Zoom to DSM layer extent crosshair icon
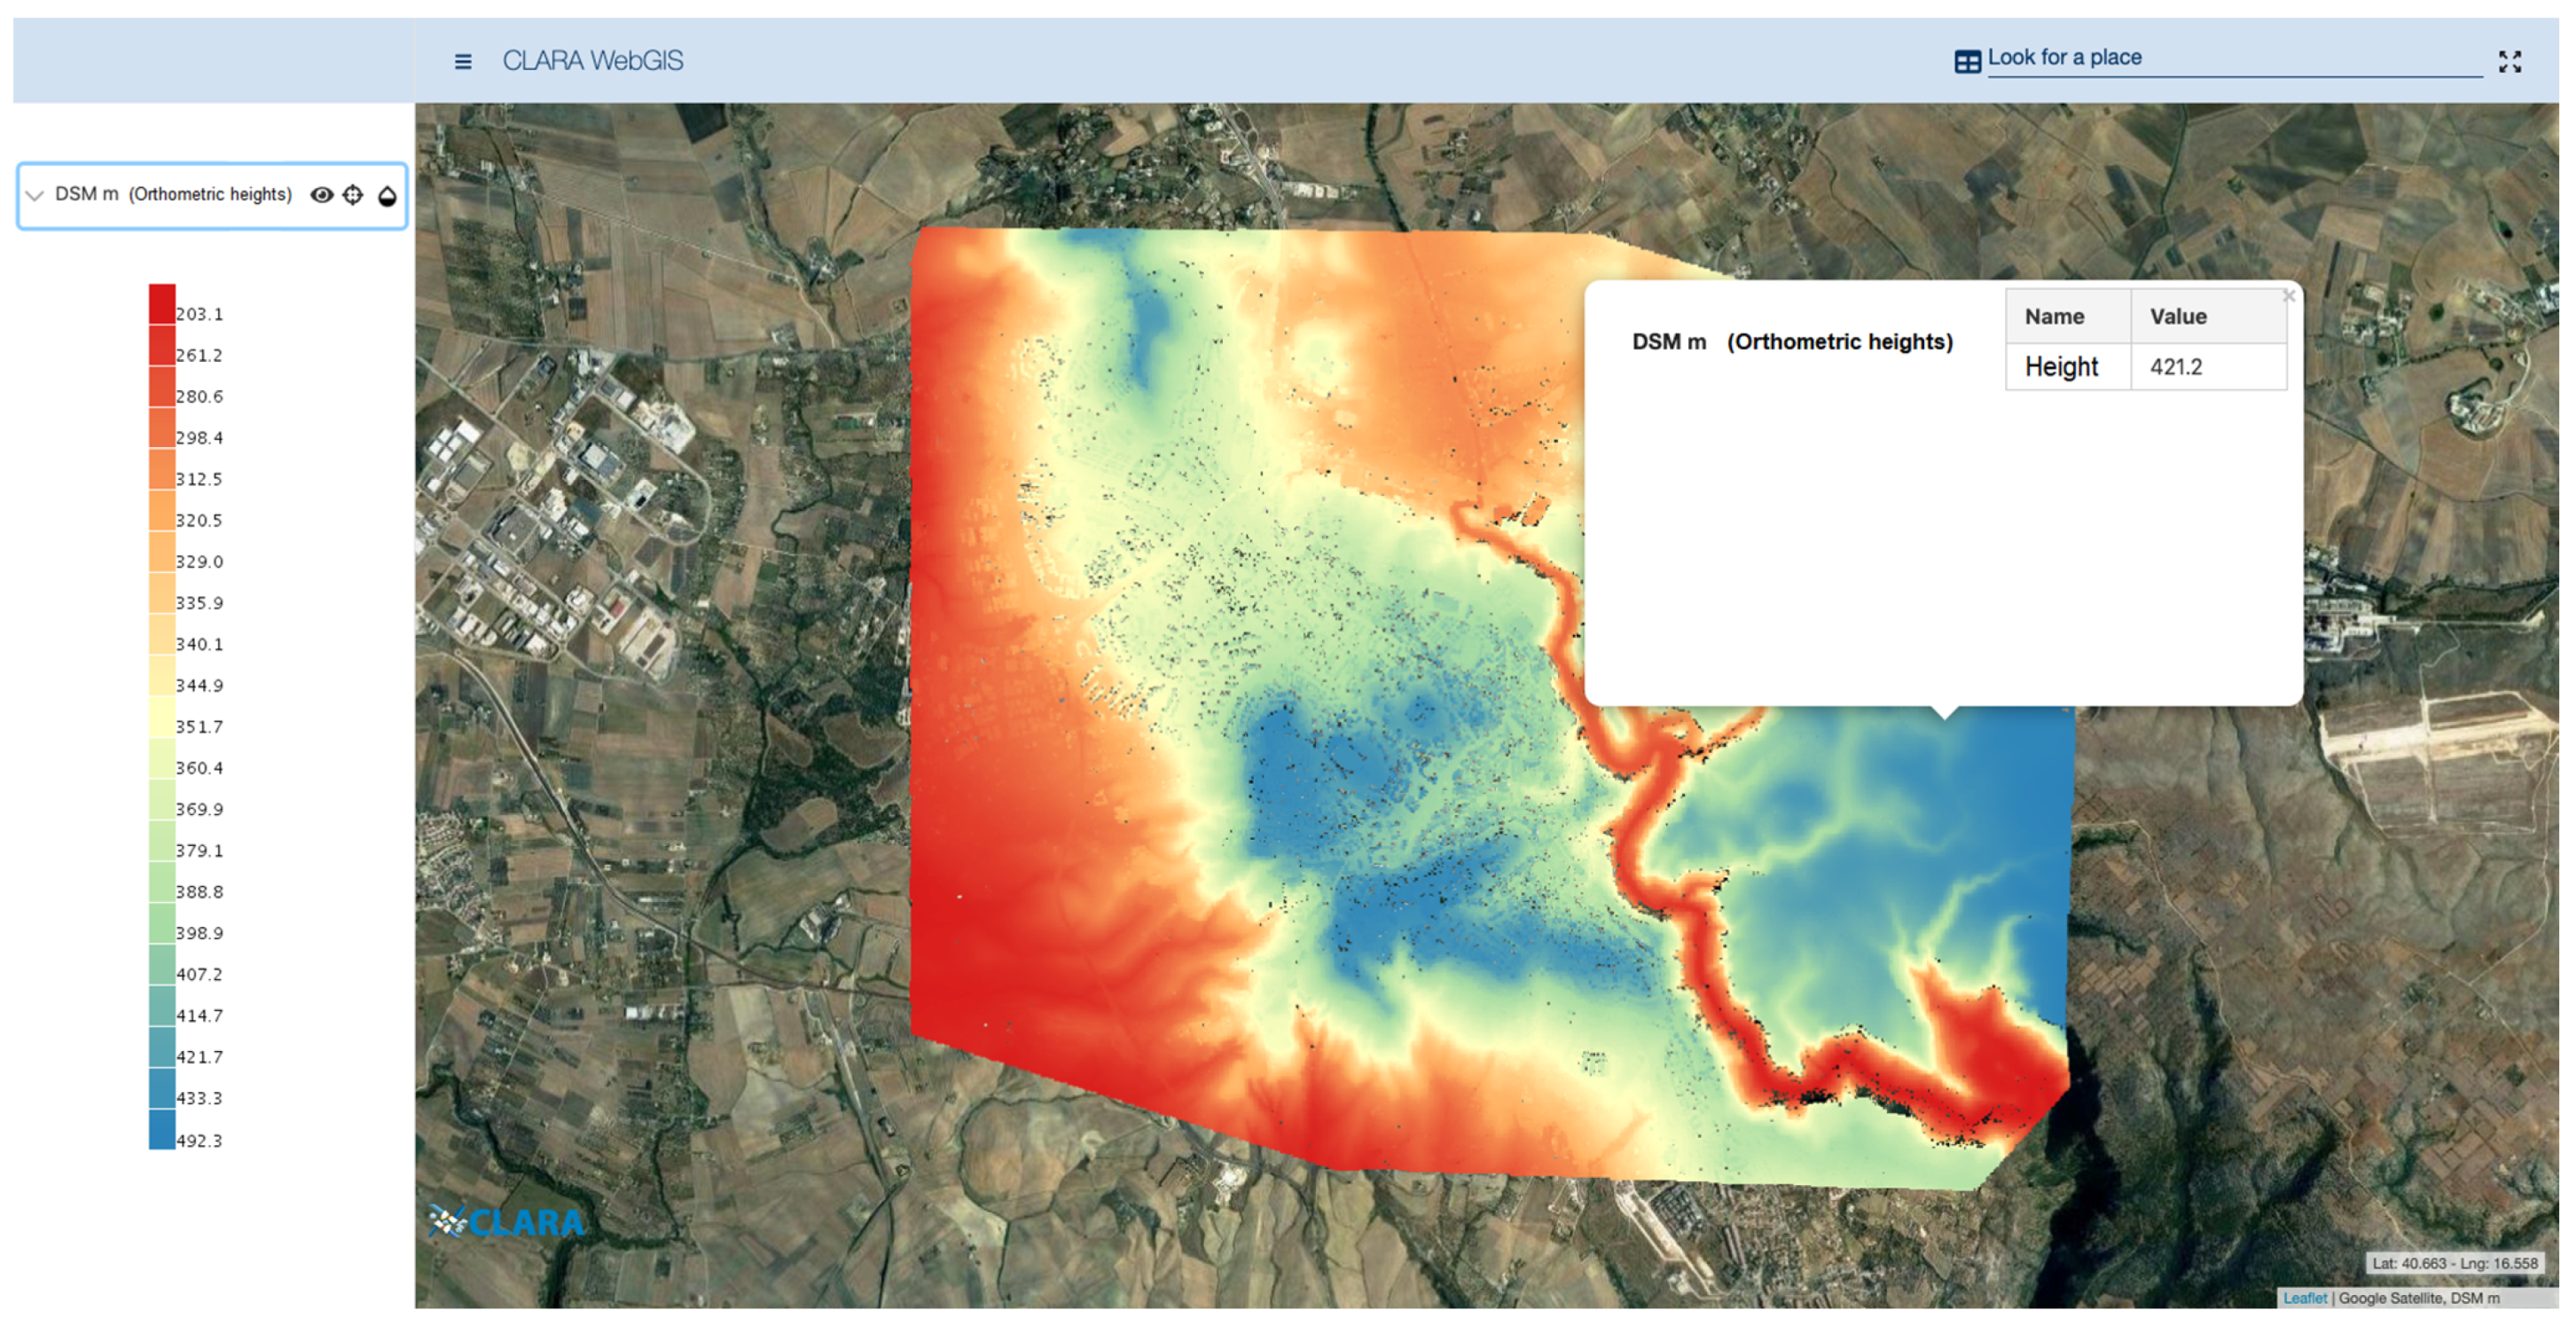This screenshot has height=1326, width=2576. (353, 195)
